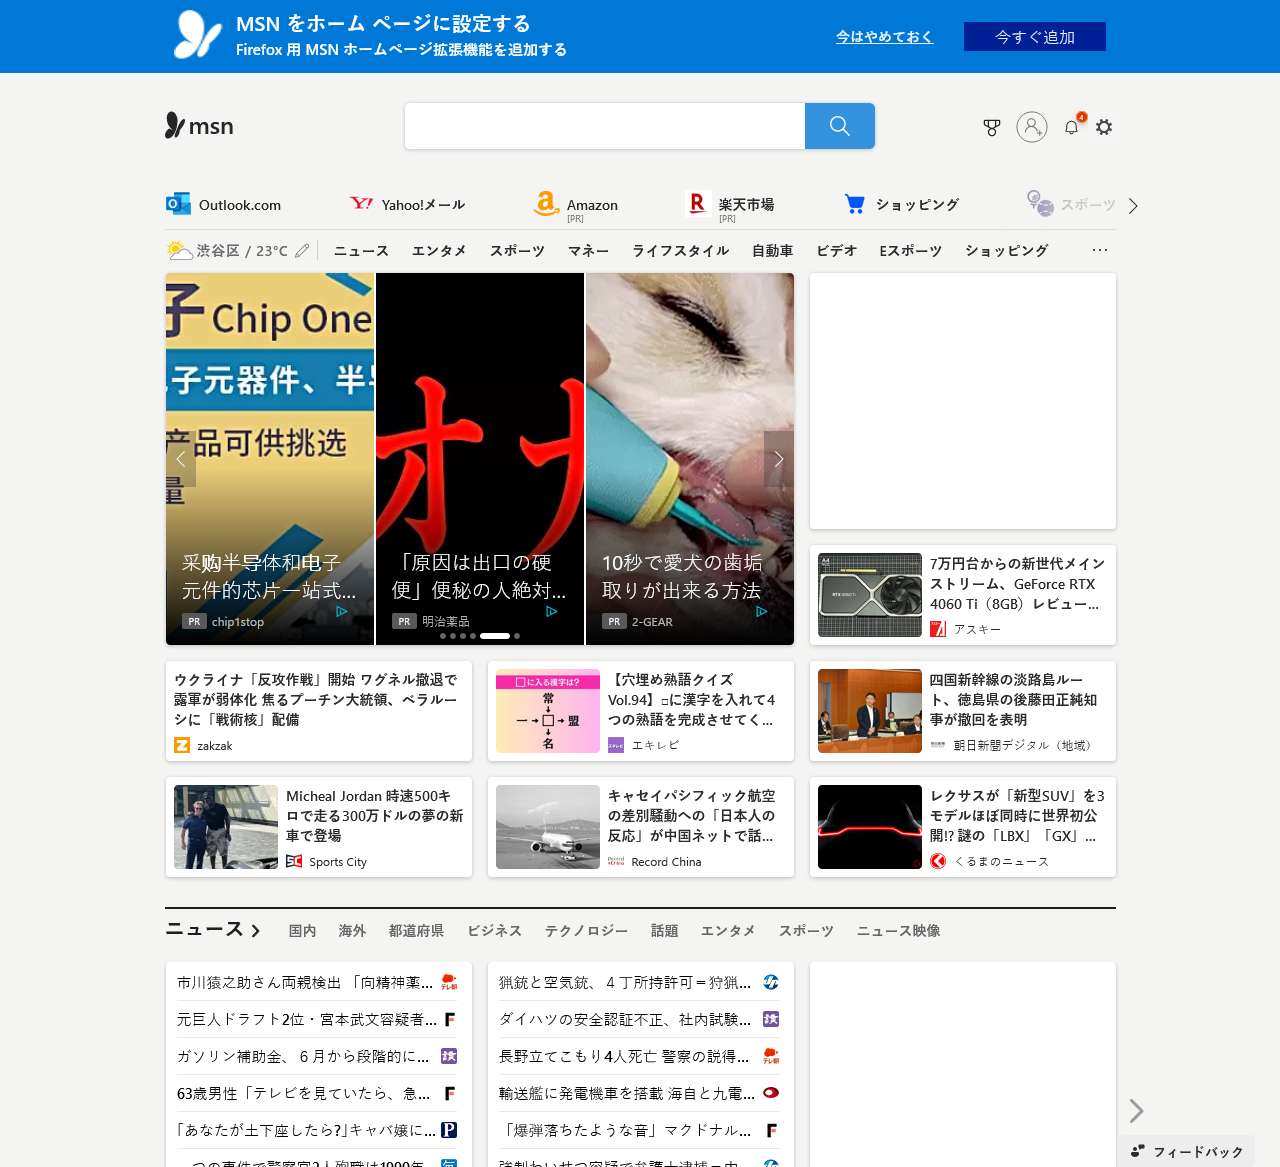Click the Record China source icon
The image size is (1280, 1167).
616,861
